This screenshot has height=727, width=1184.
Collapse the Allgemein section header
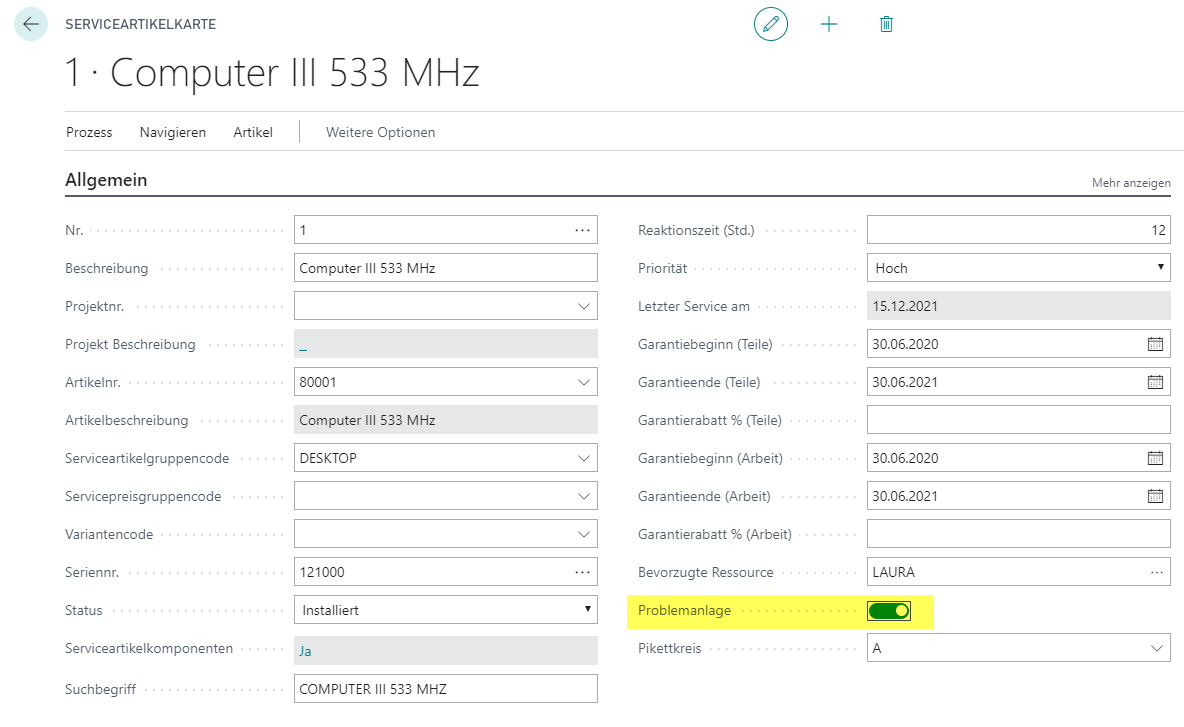(x=106, y=180)
